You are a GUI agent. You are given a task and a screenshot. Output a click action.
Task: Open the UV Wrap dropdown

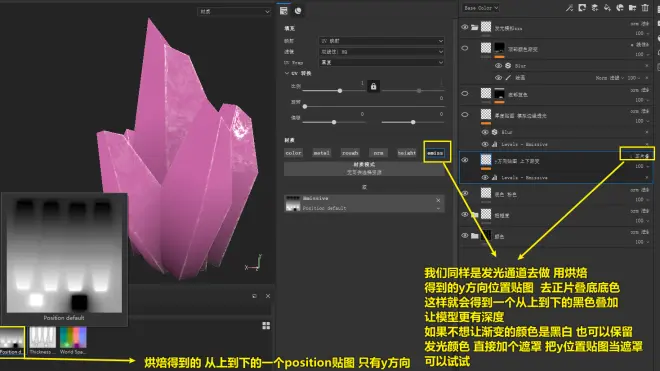click(x=381, y=62)
